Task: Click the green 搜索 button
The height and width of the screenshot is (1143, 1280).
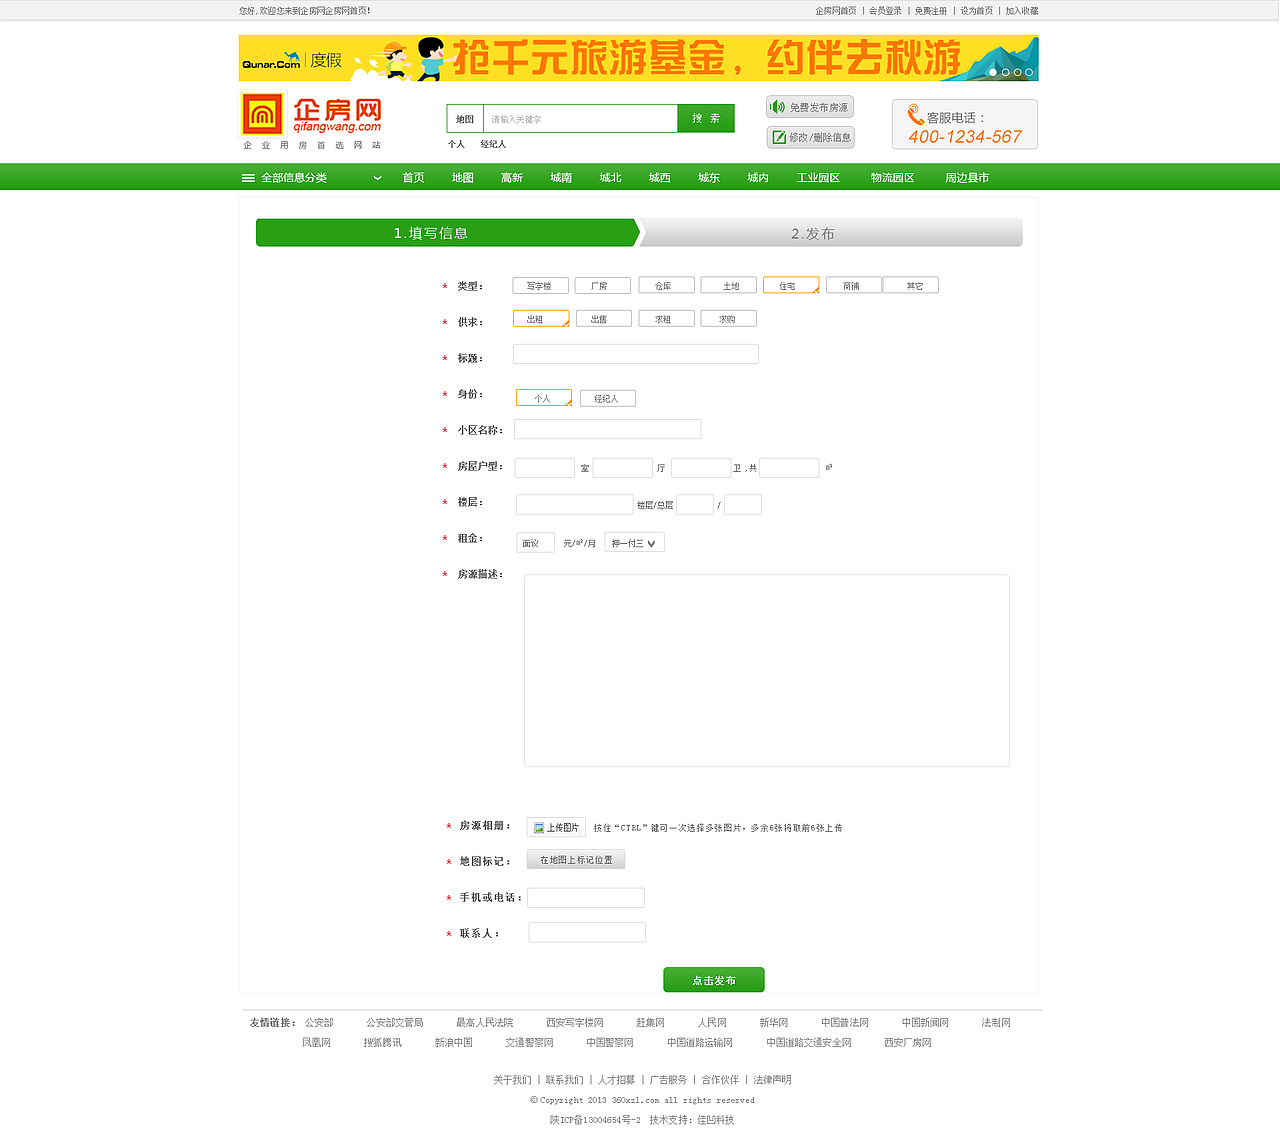Action: point(706,118)
